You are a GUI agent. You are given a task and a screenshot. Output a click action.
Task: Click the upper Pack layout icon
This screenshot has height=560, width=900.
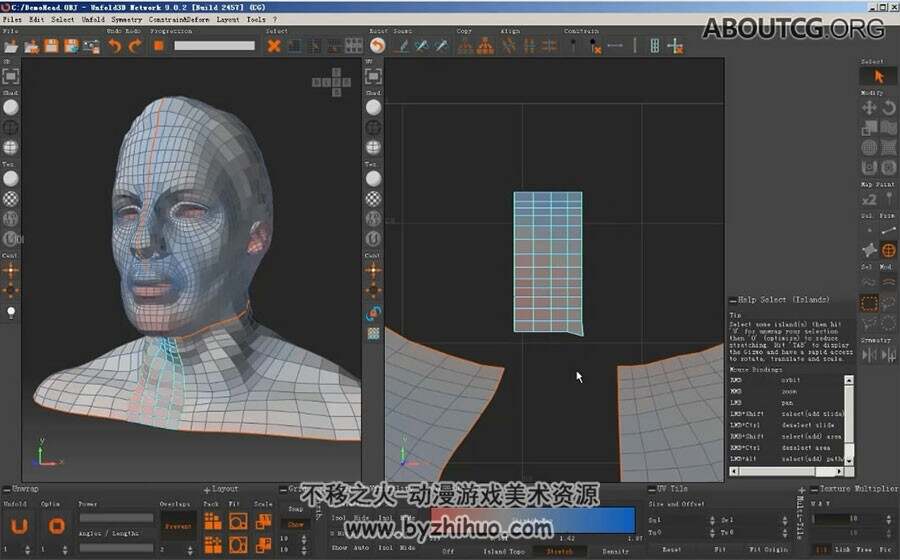[x=213, y=521]
